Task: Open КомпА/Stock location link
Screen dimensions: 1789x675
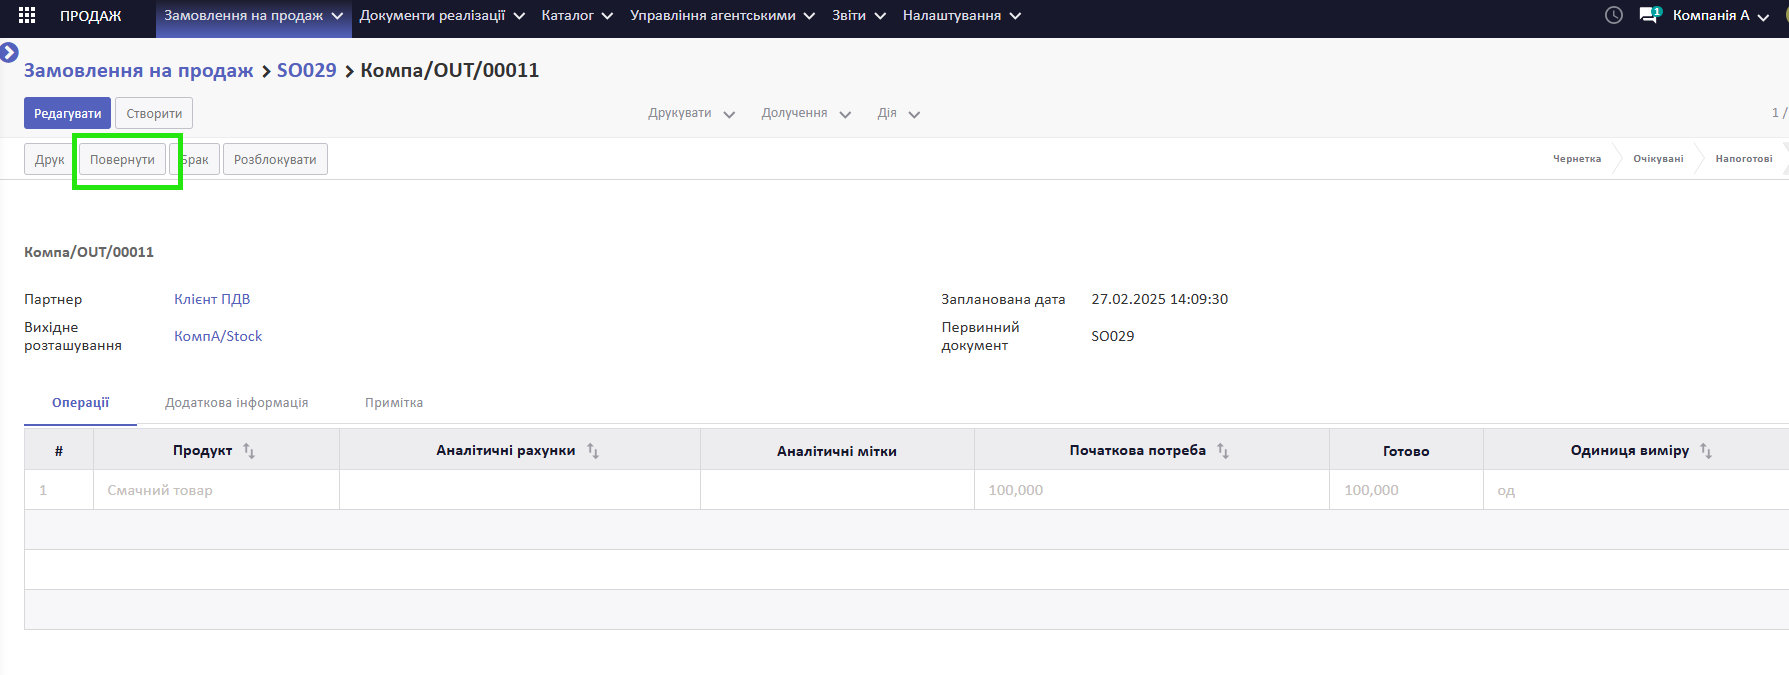Action: click(218, 336)
